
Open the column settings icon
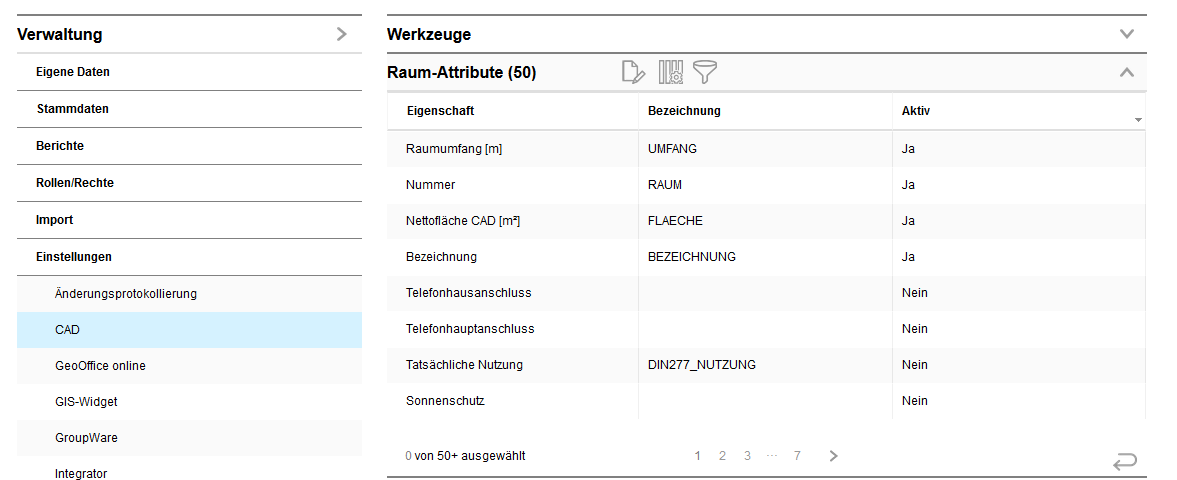670,72
